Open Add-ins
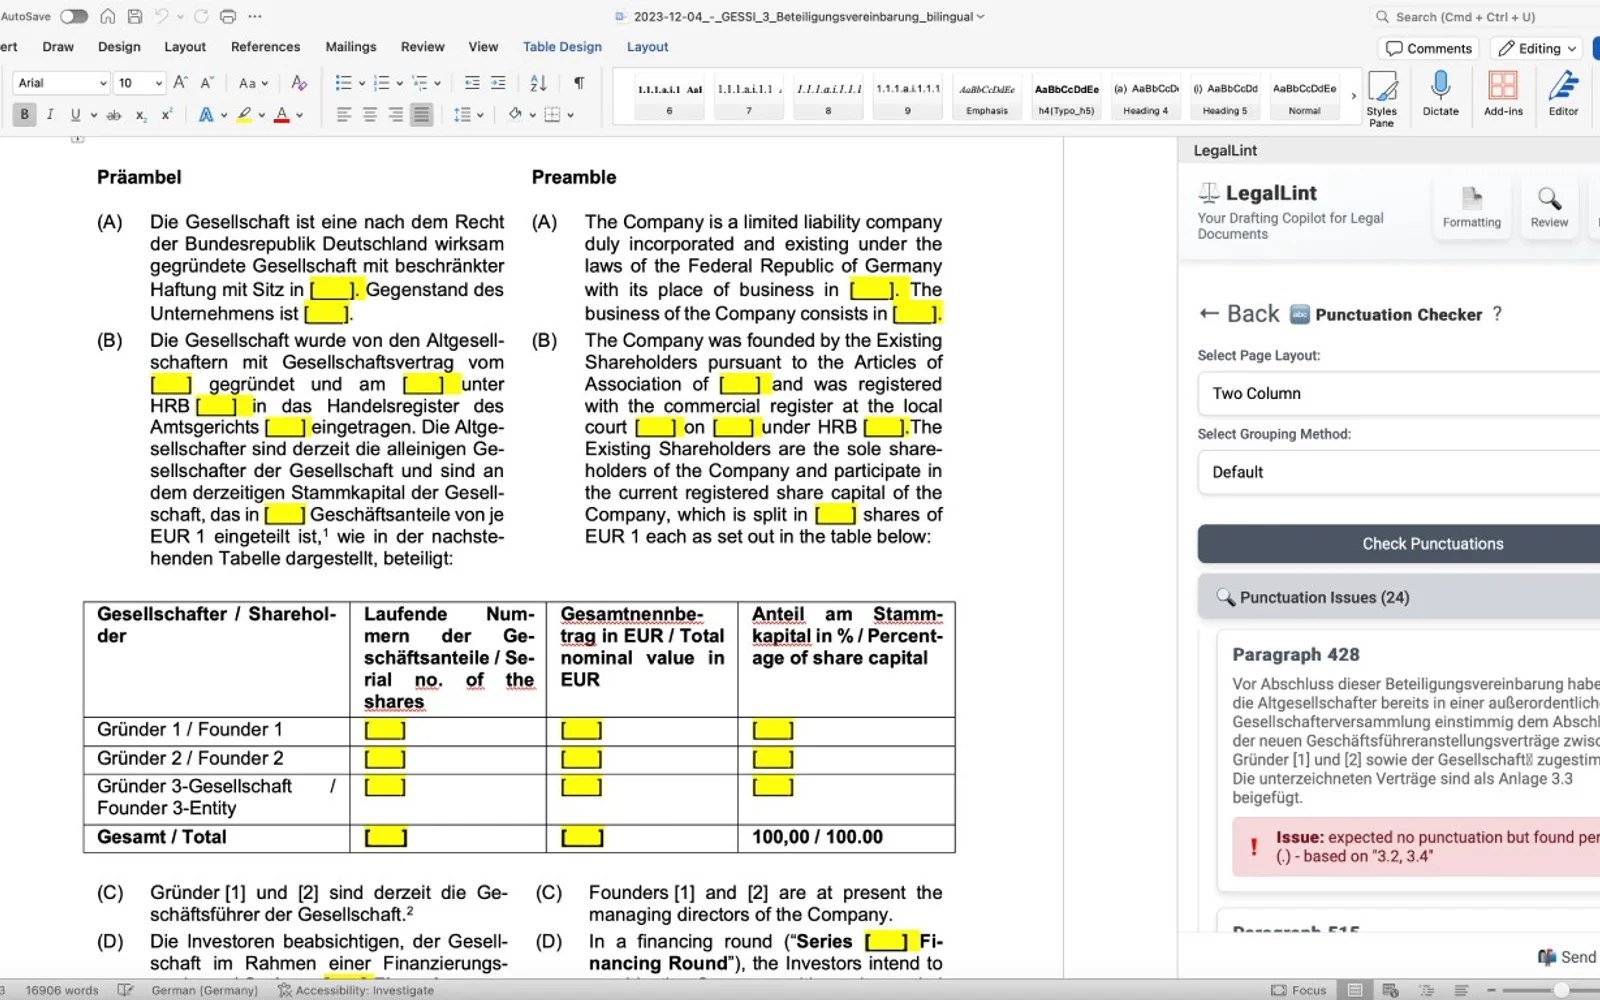 pos(1503,94)
